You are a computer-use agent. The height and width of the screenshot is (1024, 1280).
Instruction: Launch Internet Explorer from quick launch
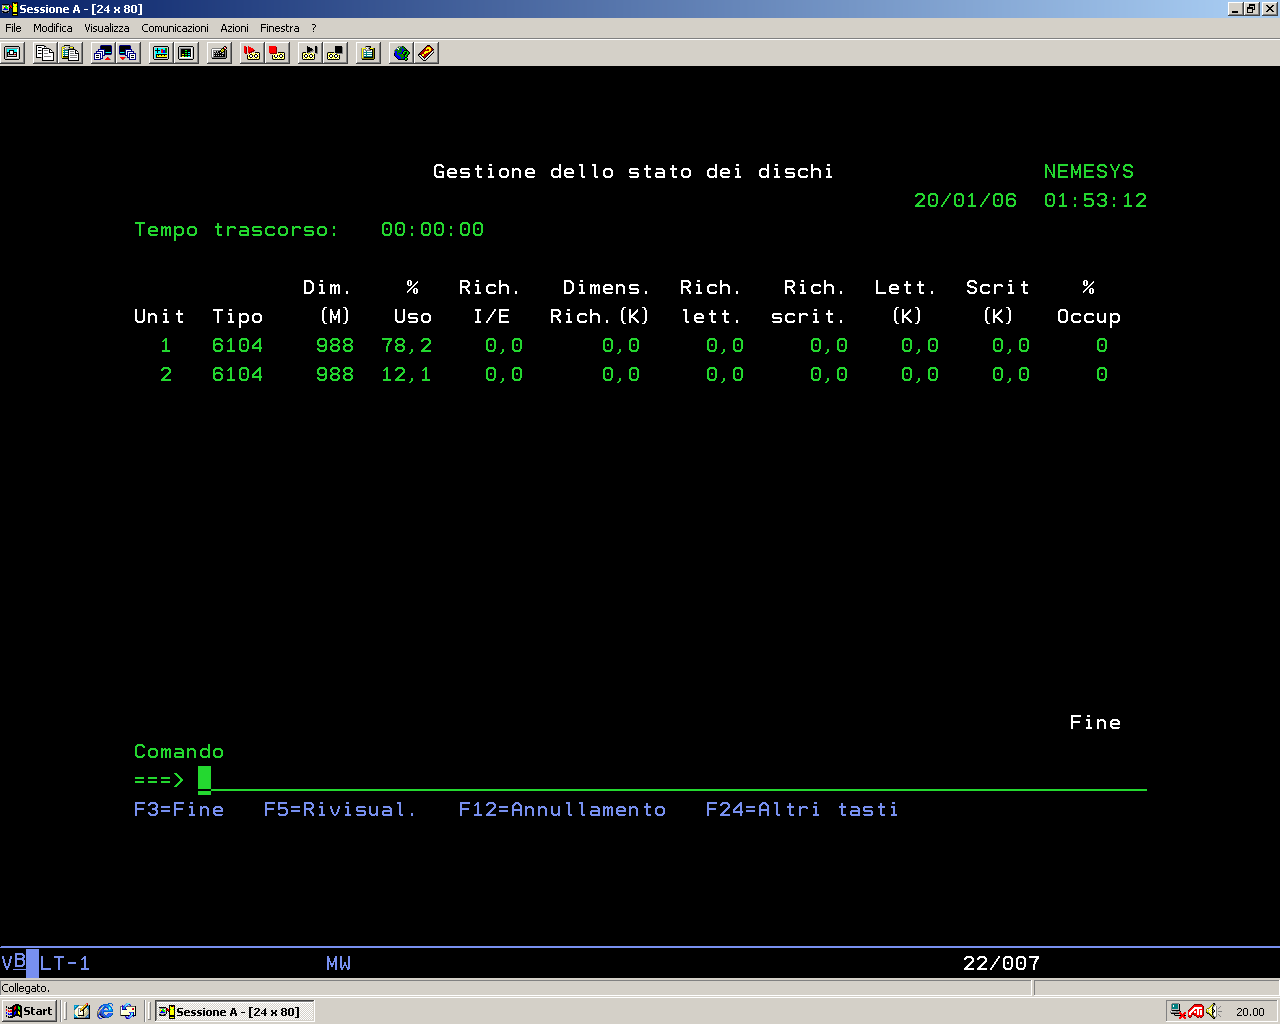tap(105, 1011)
